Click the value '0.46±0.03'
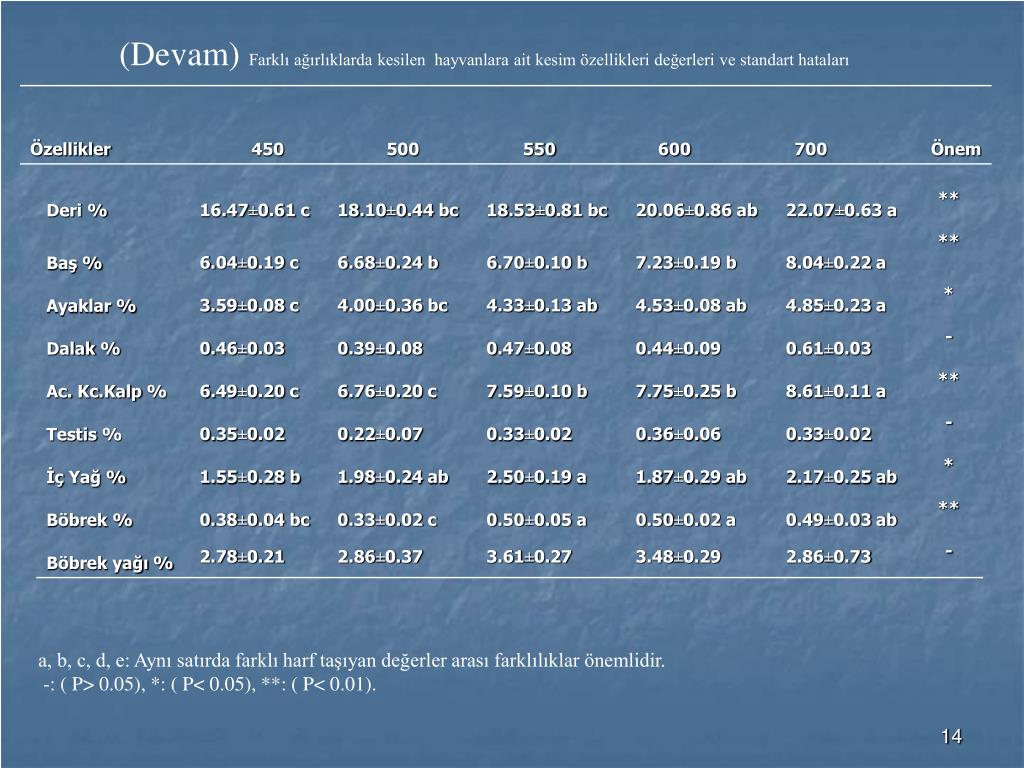 (x=242, y=349)
